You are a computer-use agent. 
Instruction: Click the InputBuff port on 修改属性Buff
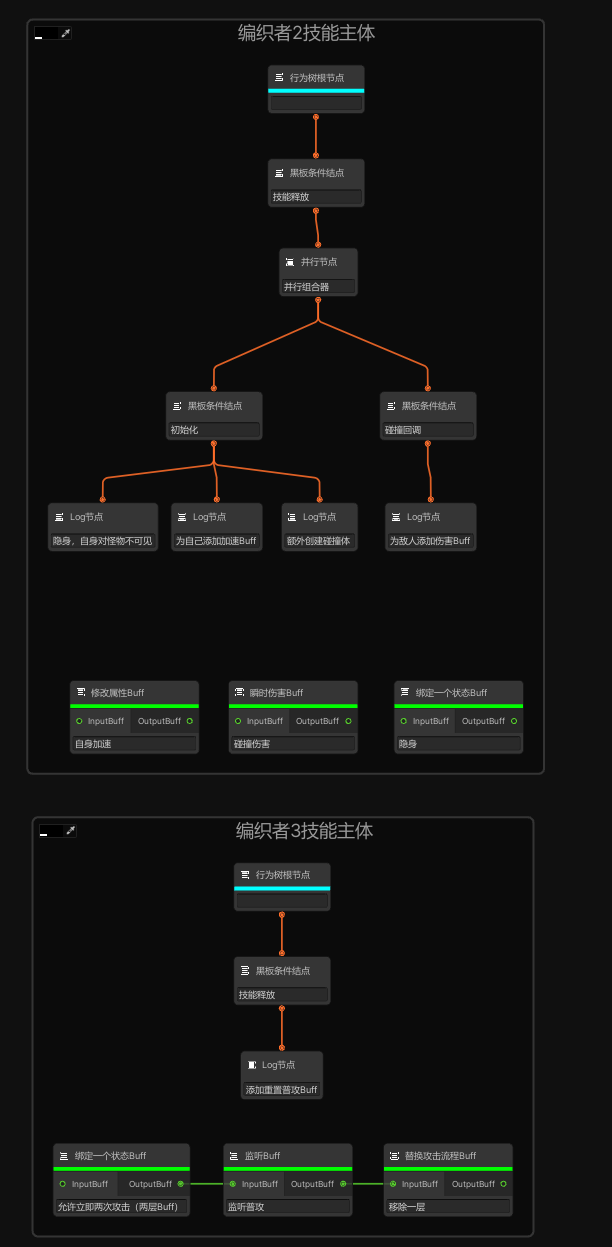point(79,721)
